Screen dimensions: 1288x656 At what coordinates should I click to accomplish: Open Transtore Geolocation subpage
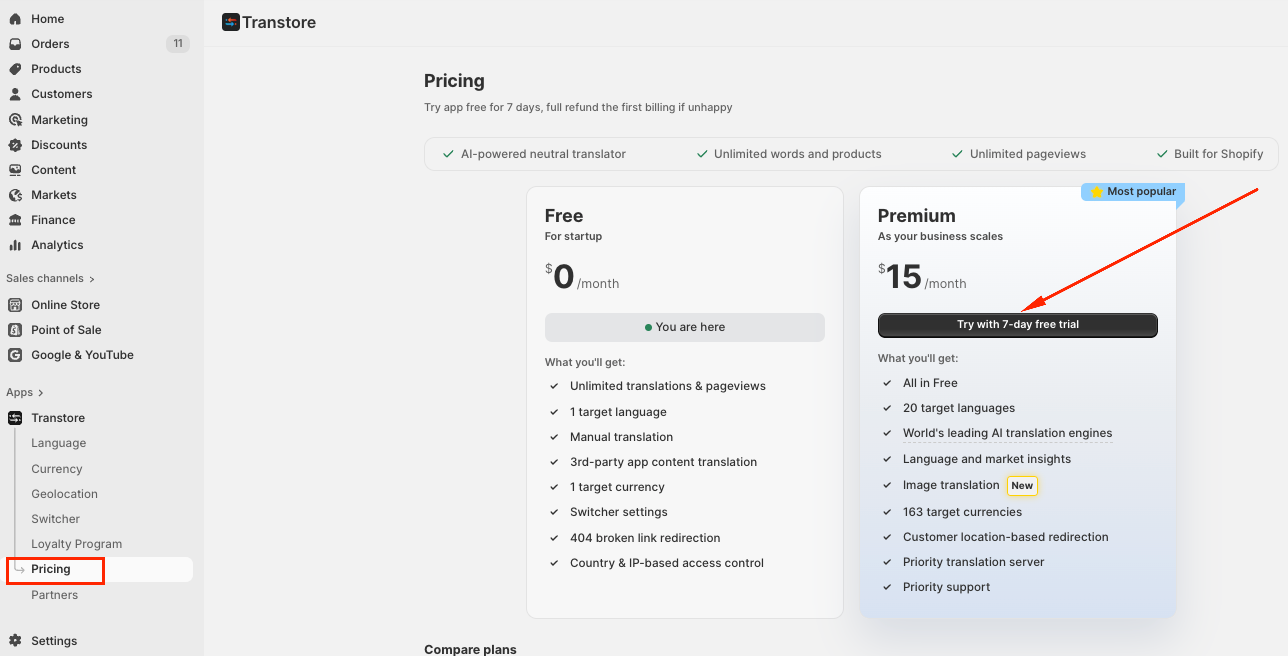tap(64, 494)
